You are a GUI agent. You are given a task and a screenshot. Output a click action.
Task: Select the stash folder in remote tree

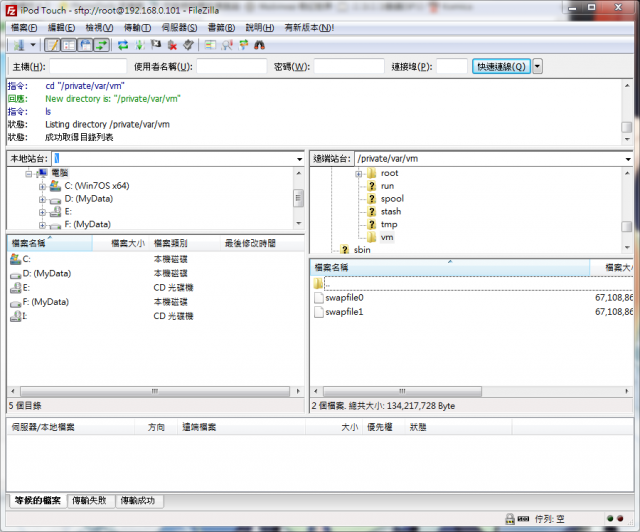pos(391,211)
